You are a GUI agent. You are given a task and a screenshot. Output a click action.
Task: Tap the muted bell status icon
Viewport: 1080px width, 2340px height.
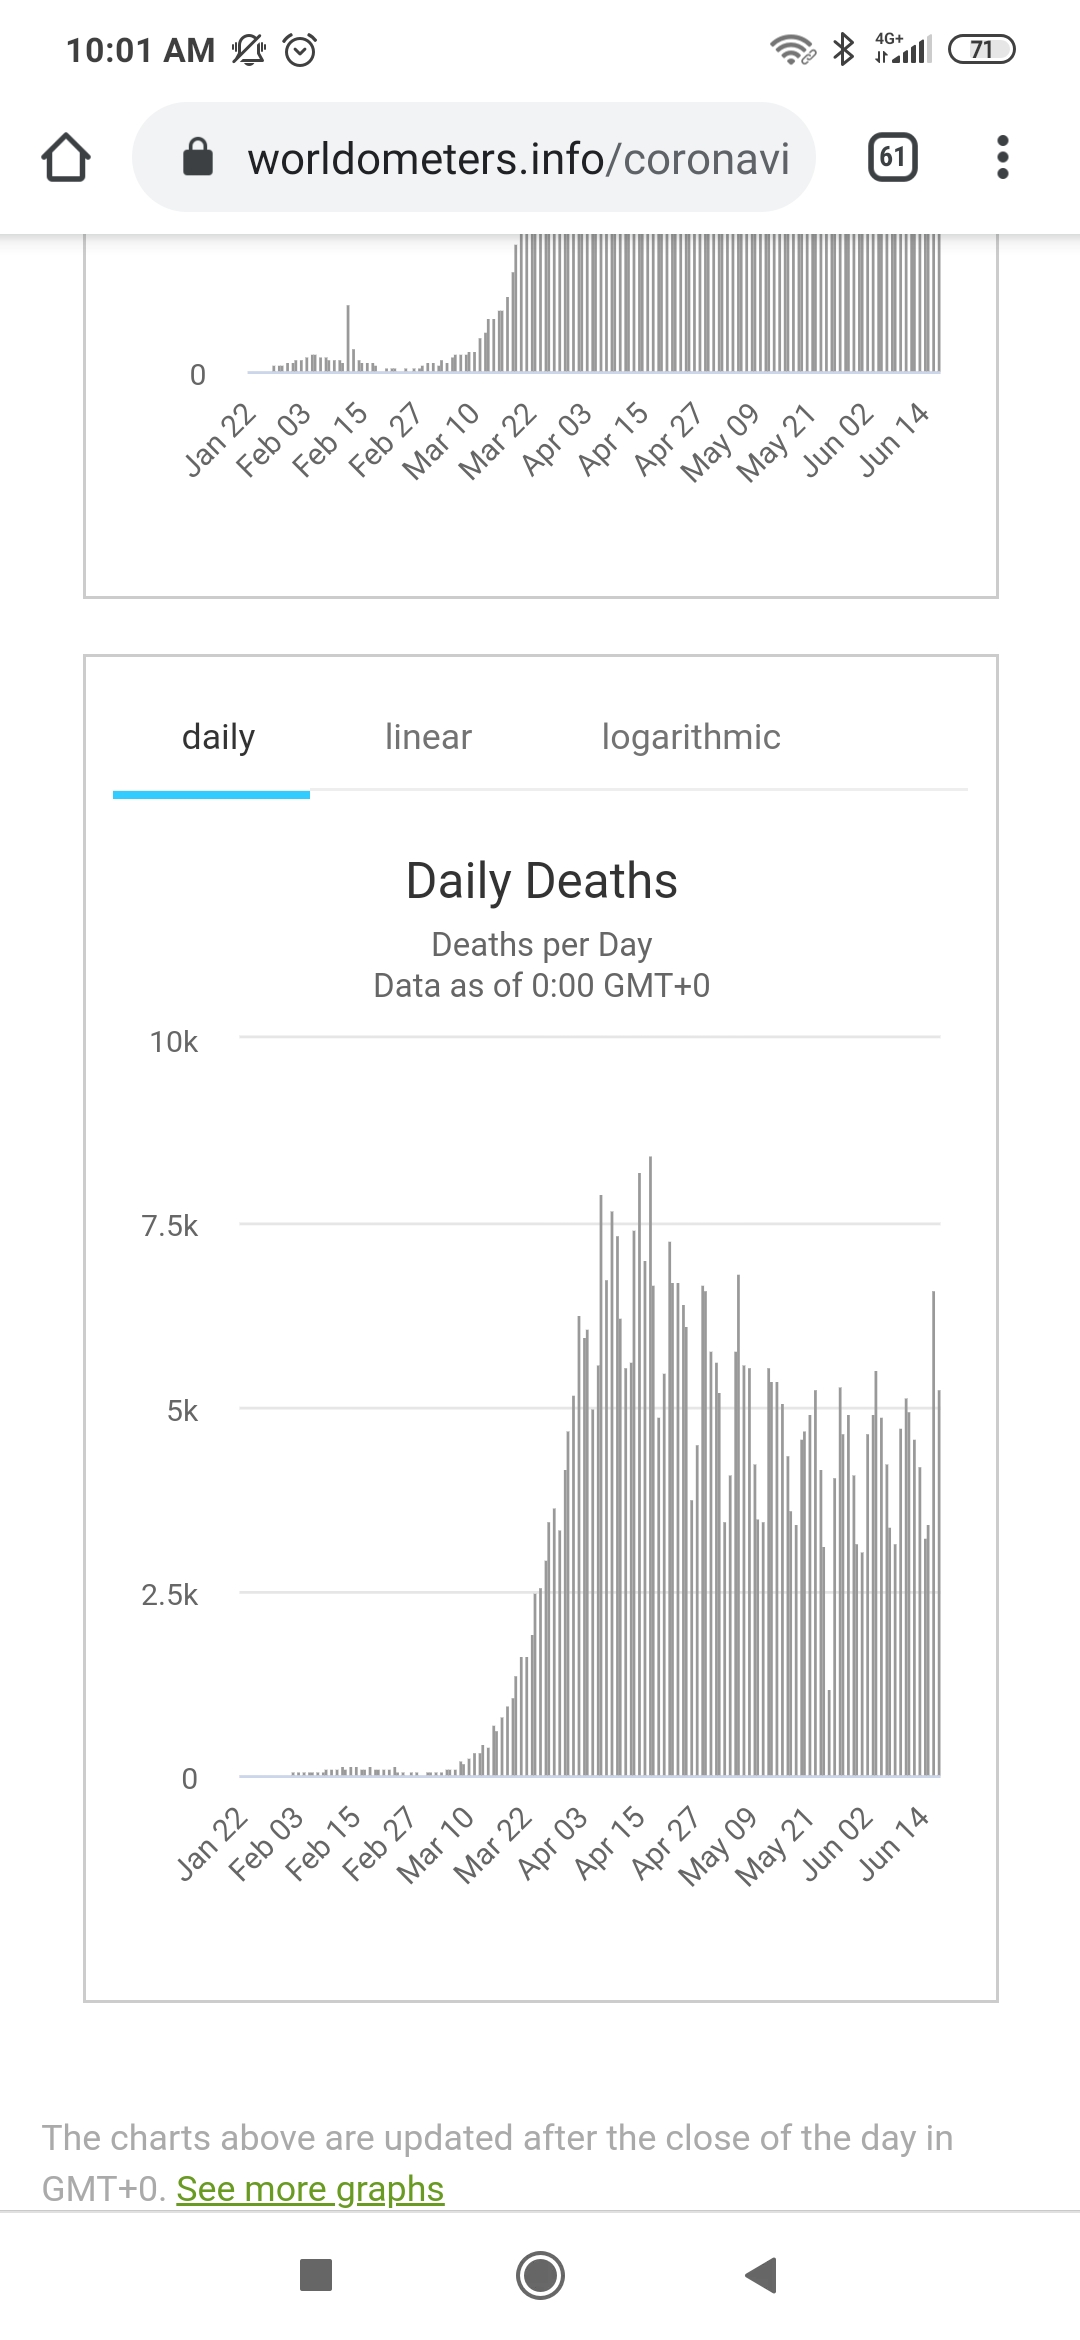point(248,49)
